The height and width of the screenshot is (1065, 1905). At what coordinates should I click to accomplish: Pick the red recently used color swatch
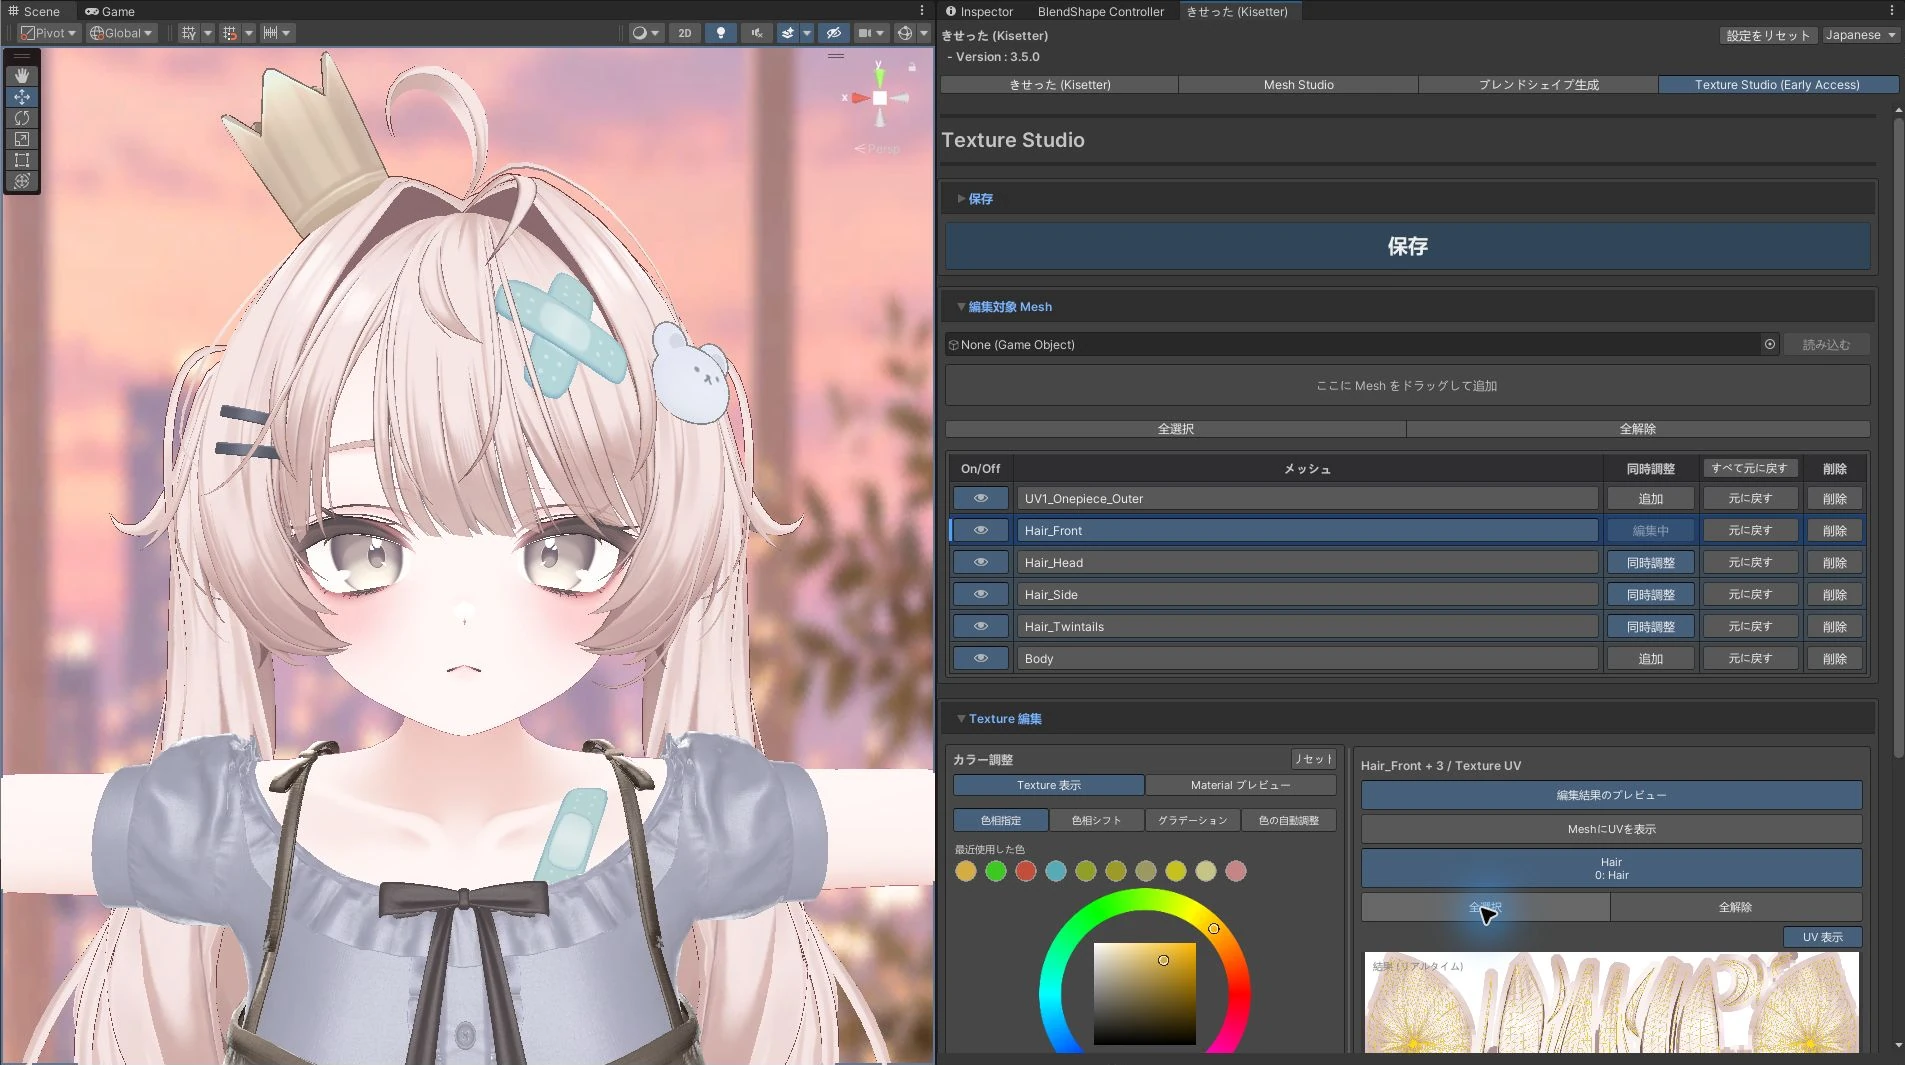(1025, 871)
